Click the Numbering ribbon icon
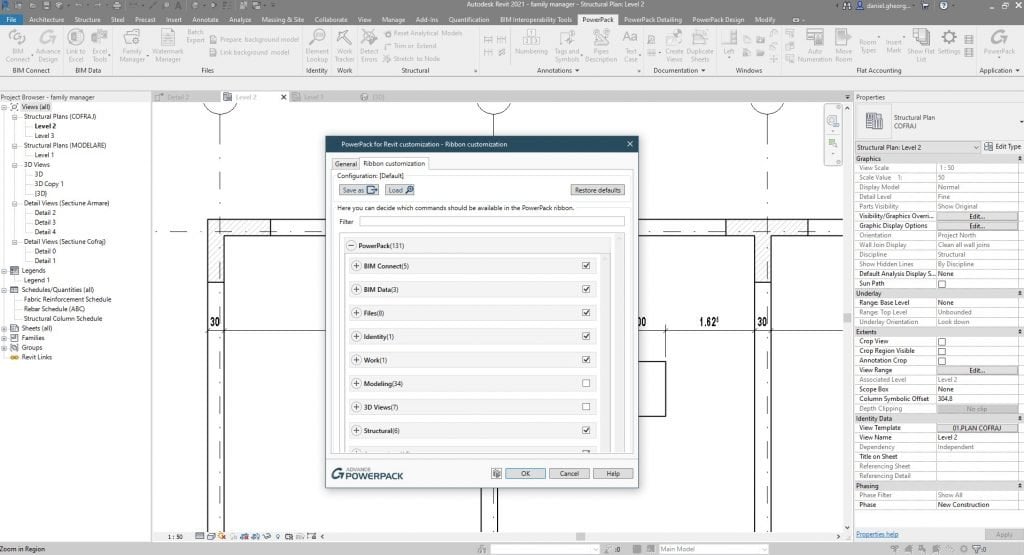1024x555 pixels. tap(532, 42)
